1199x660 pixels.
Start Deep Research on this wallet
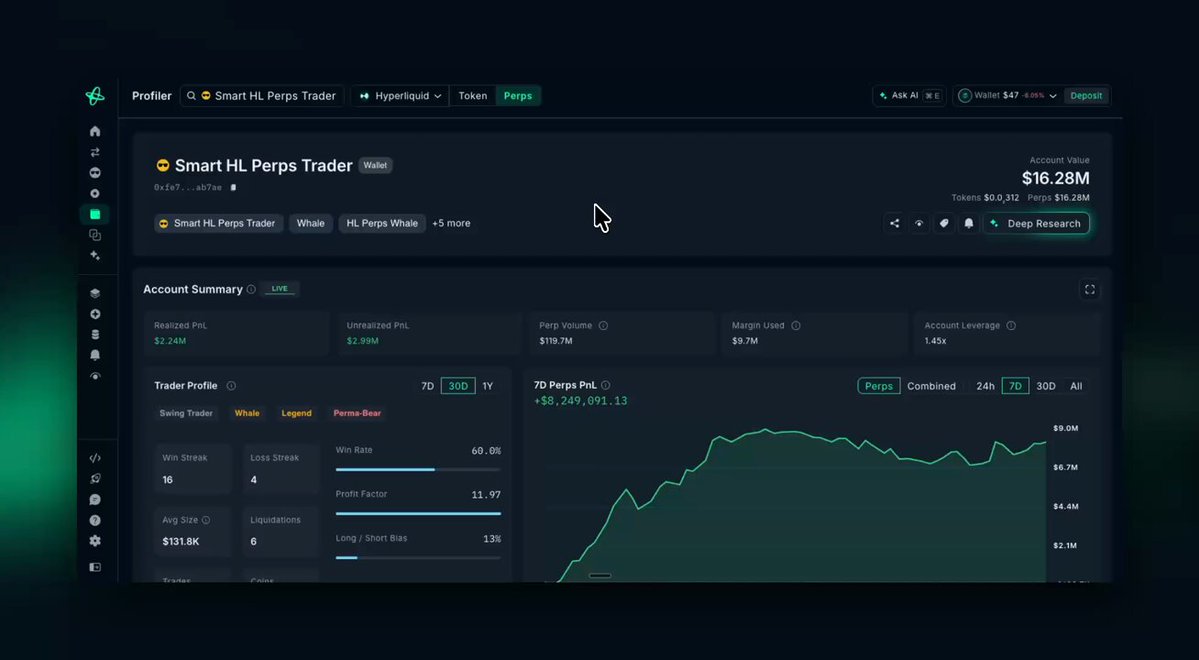tap(1037, 223)
